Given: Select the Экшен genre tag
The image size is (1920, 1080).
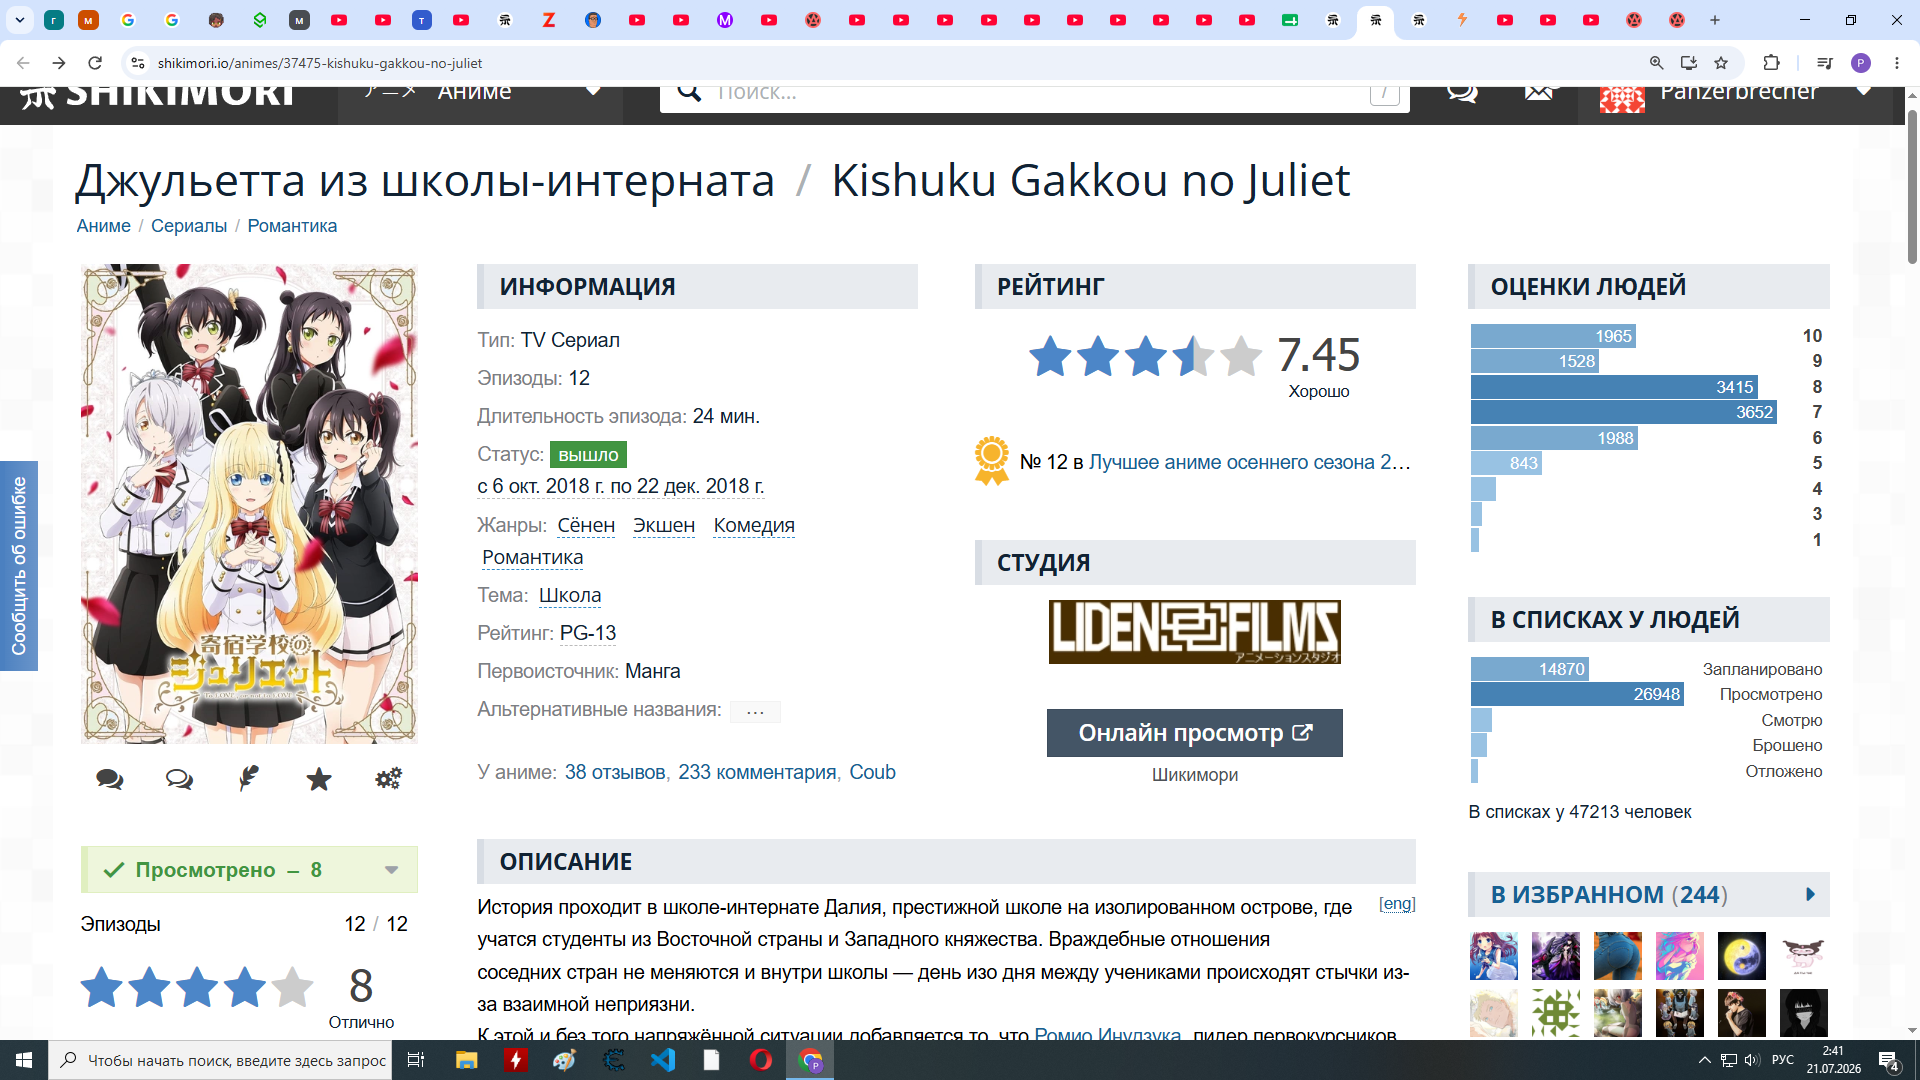Looking at the screenshot, I should pyautogui.click(x=664, y=525).
